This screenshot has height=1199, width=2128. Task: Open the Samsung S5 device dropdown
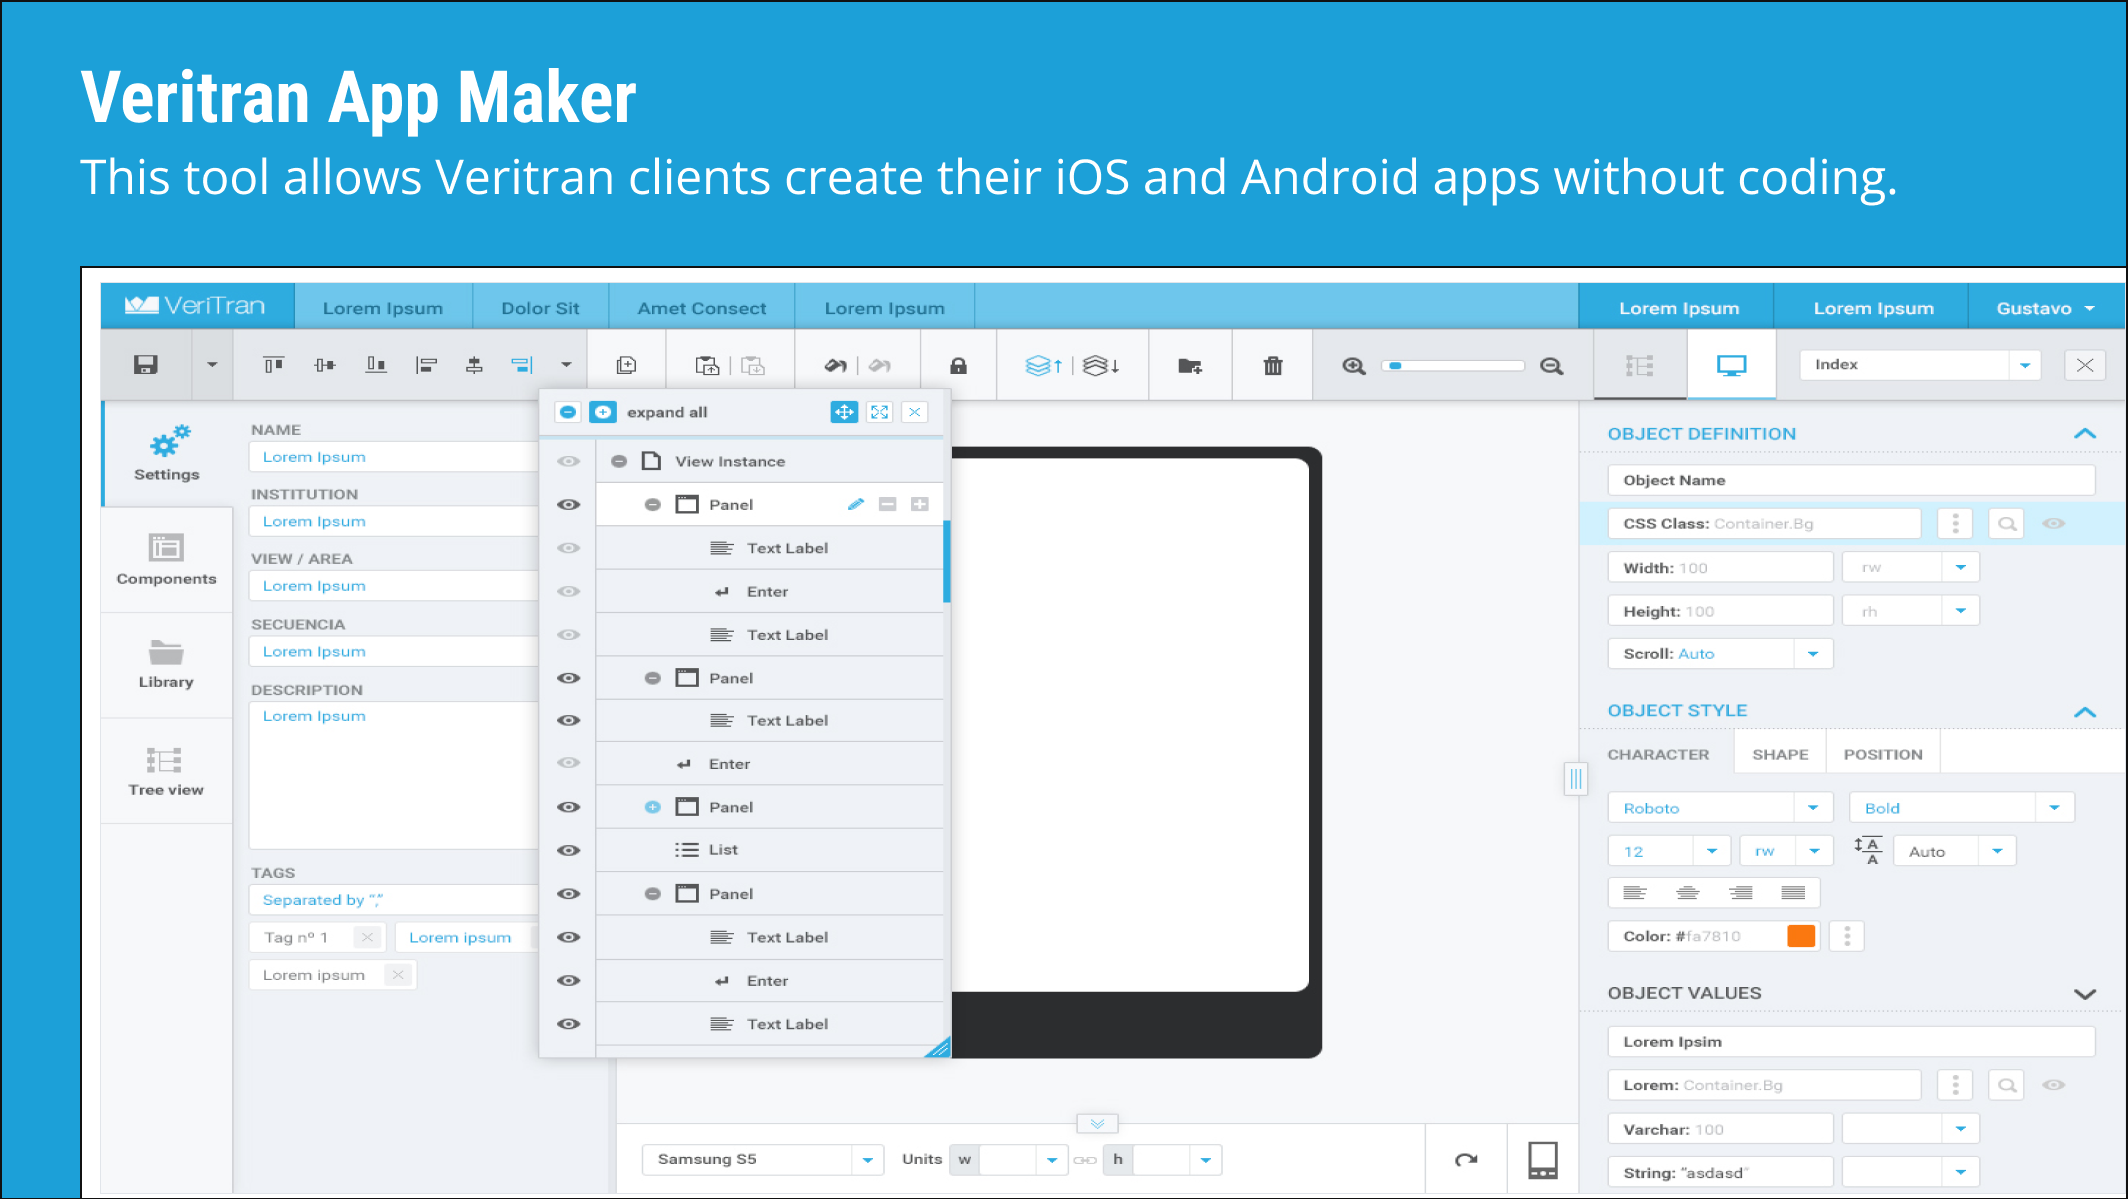[763, 1160]
